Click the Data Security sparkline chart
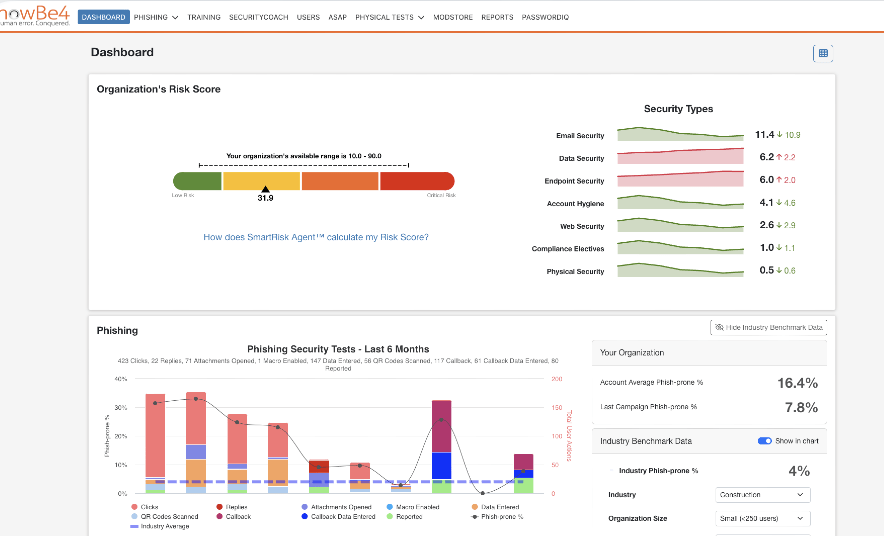 (x=680, y=156)
